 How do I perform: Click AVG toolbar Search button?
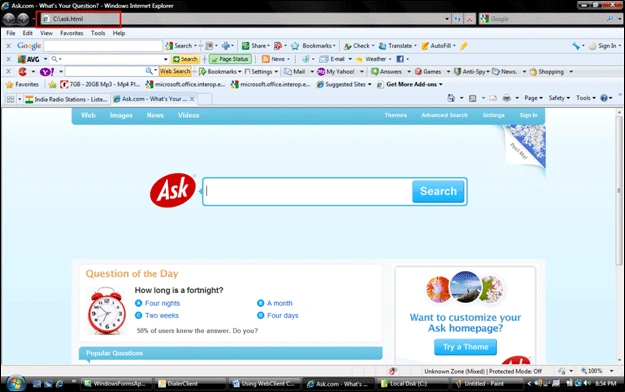point(185,59)
